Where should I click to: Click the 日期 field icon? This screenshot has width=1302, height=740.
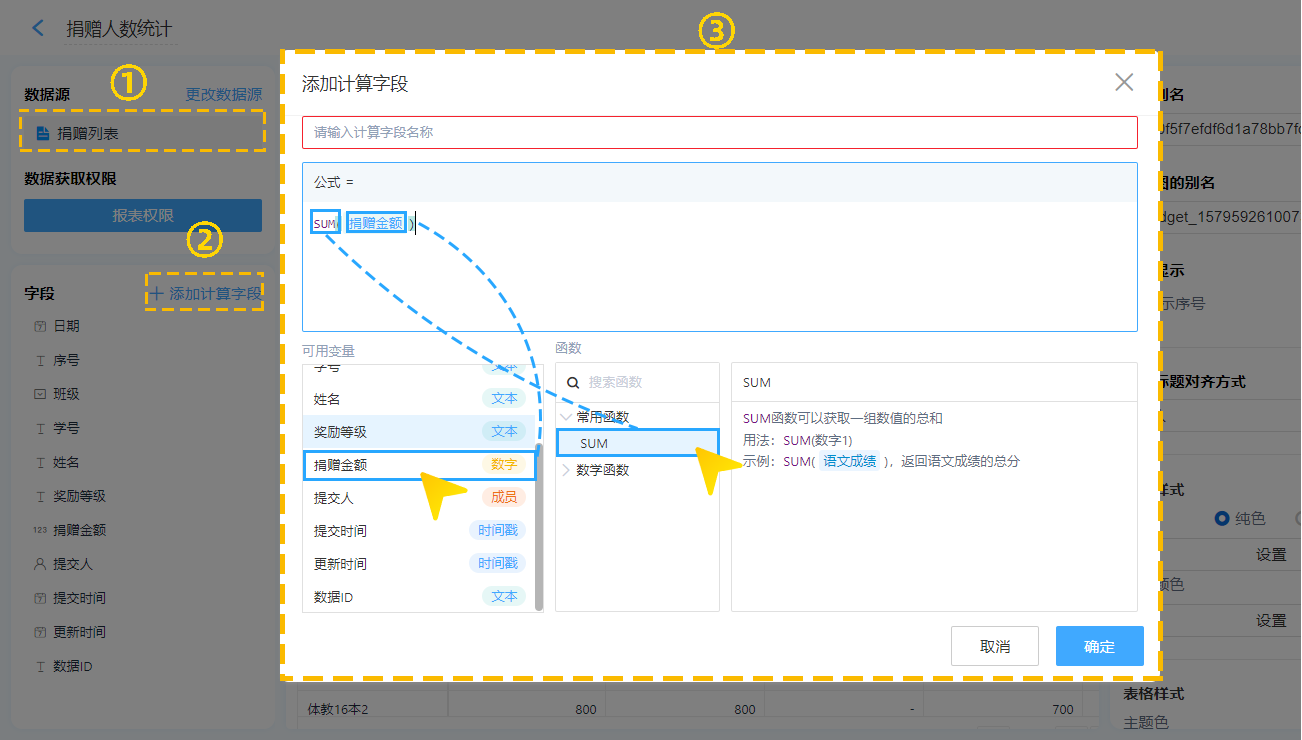pyautogui.click(x=40, y=326)
